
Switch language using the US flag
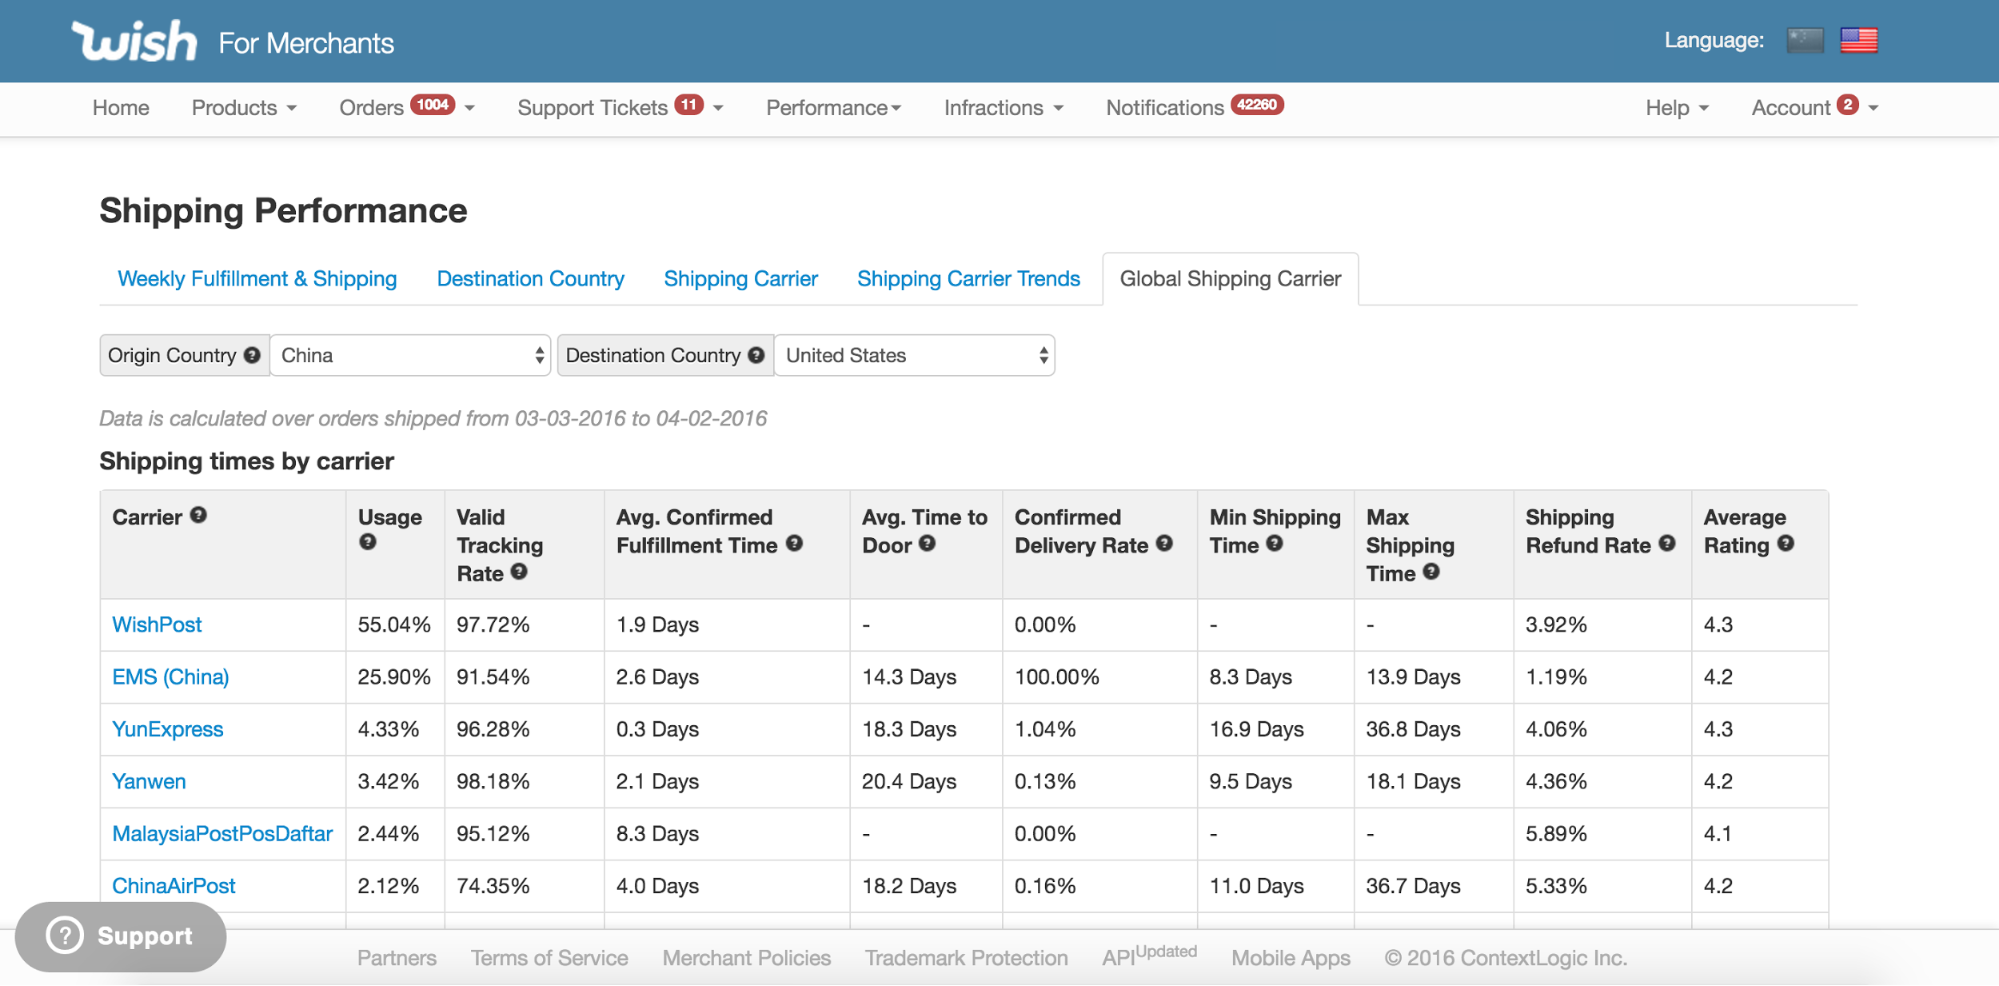pyautogui.click(x=1858, y=40)
